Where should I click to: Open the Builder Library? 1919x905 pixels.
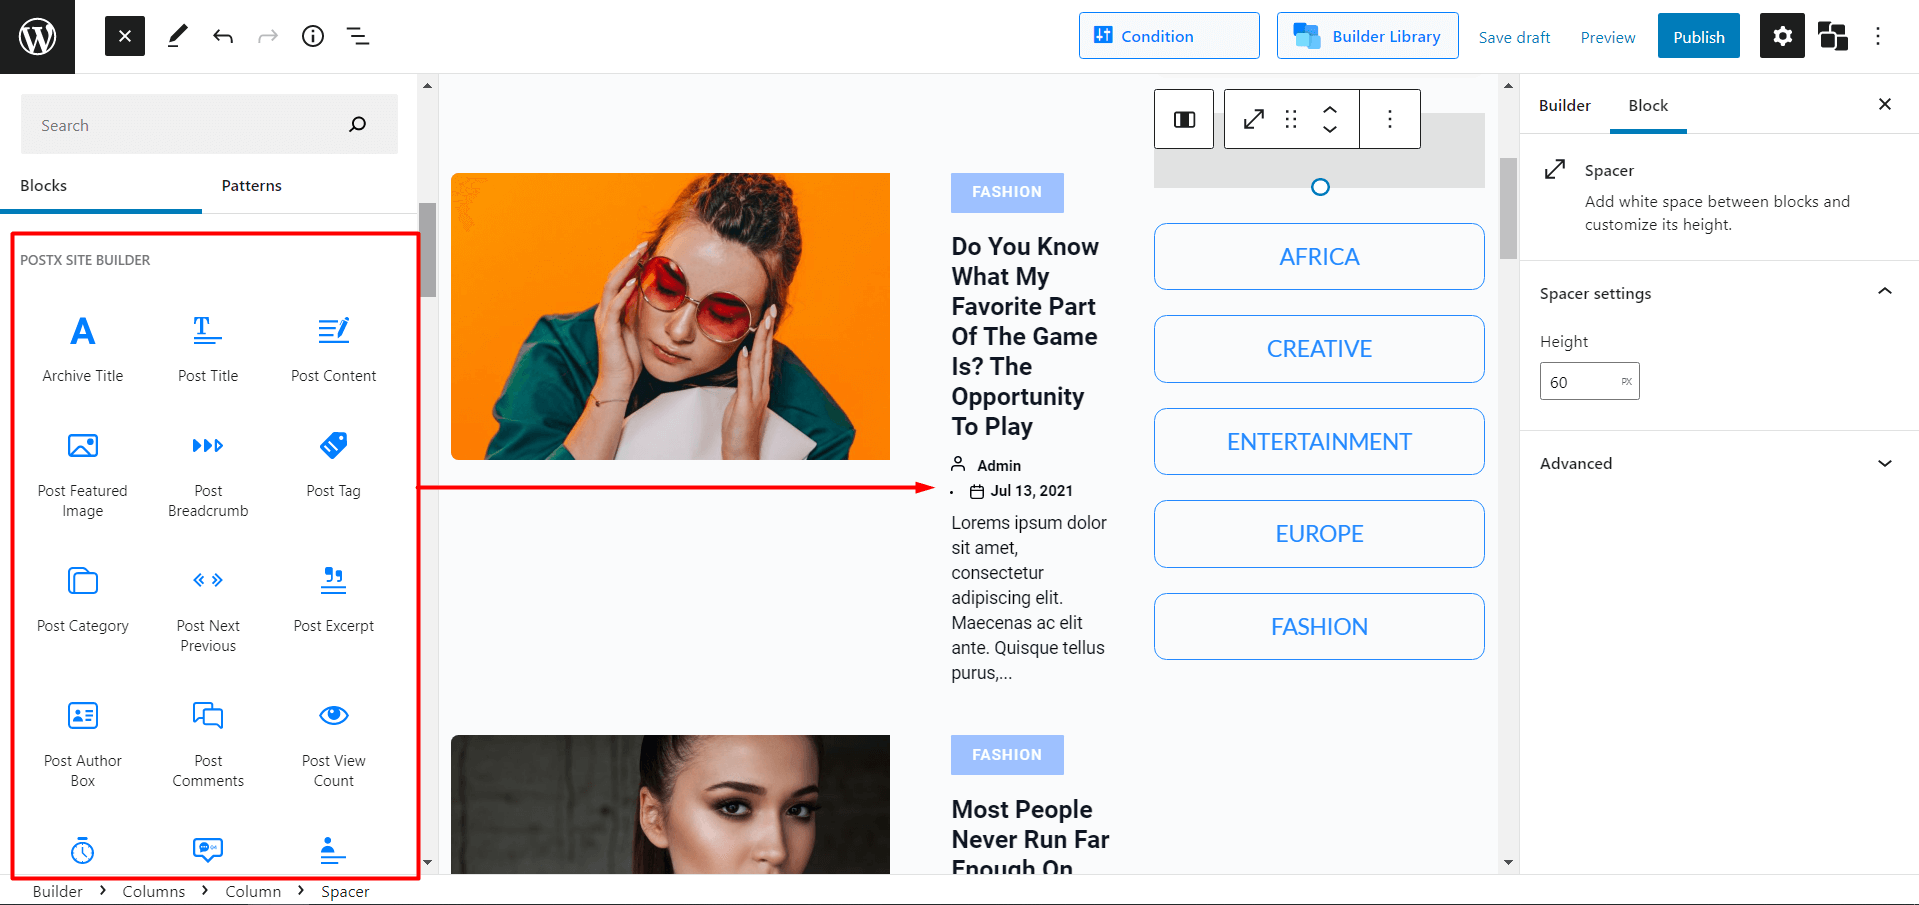point(1367,37)
